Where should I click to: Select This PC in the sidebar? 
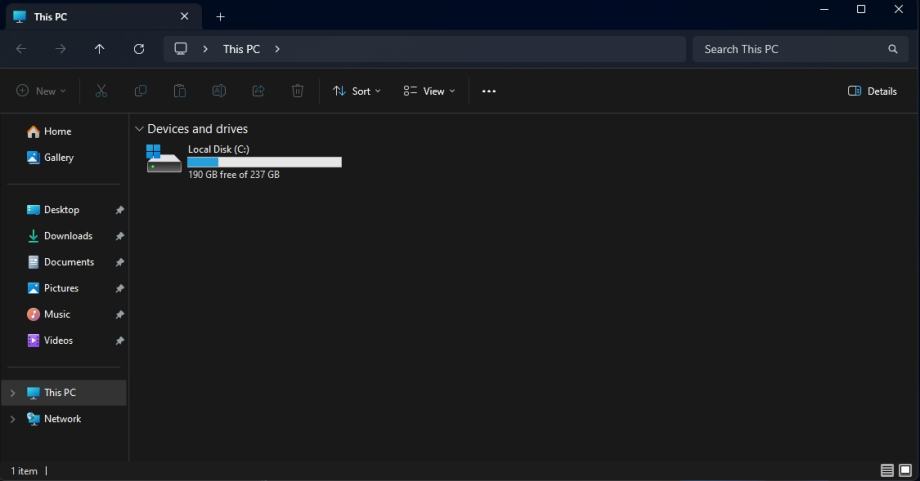click(x=64, y=393)
